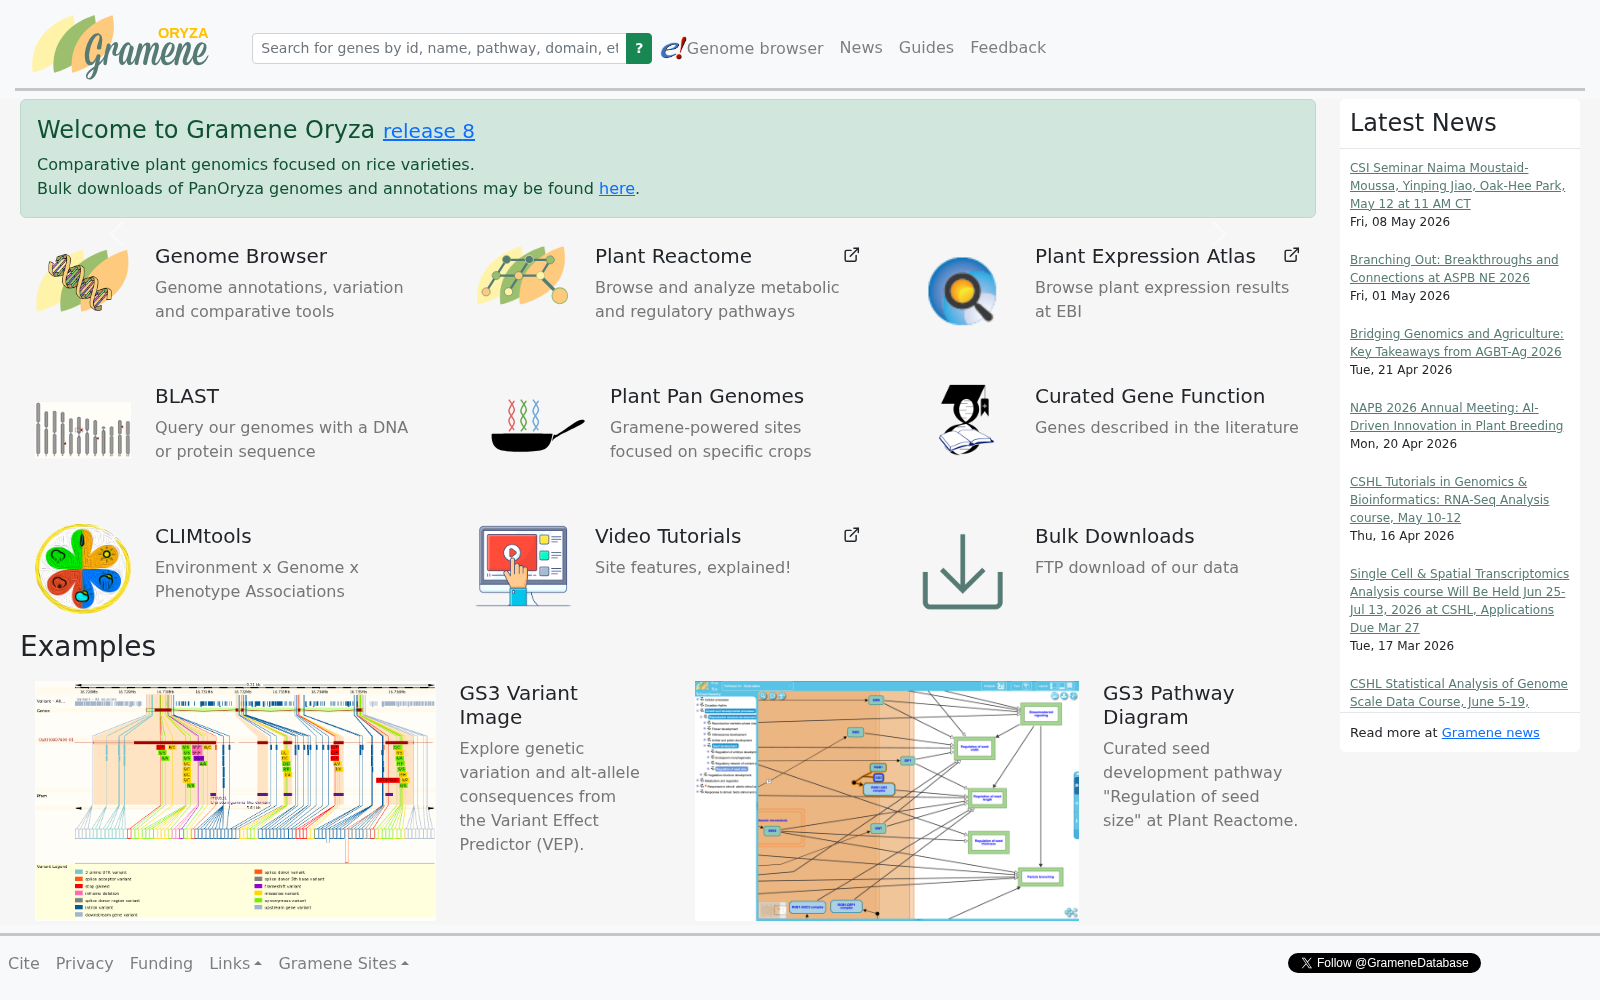Click the Plant Pan Genomes heading
The width and height of the screenshot is (1600, 1000).
tap(707, 396)
